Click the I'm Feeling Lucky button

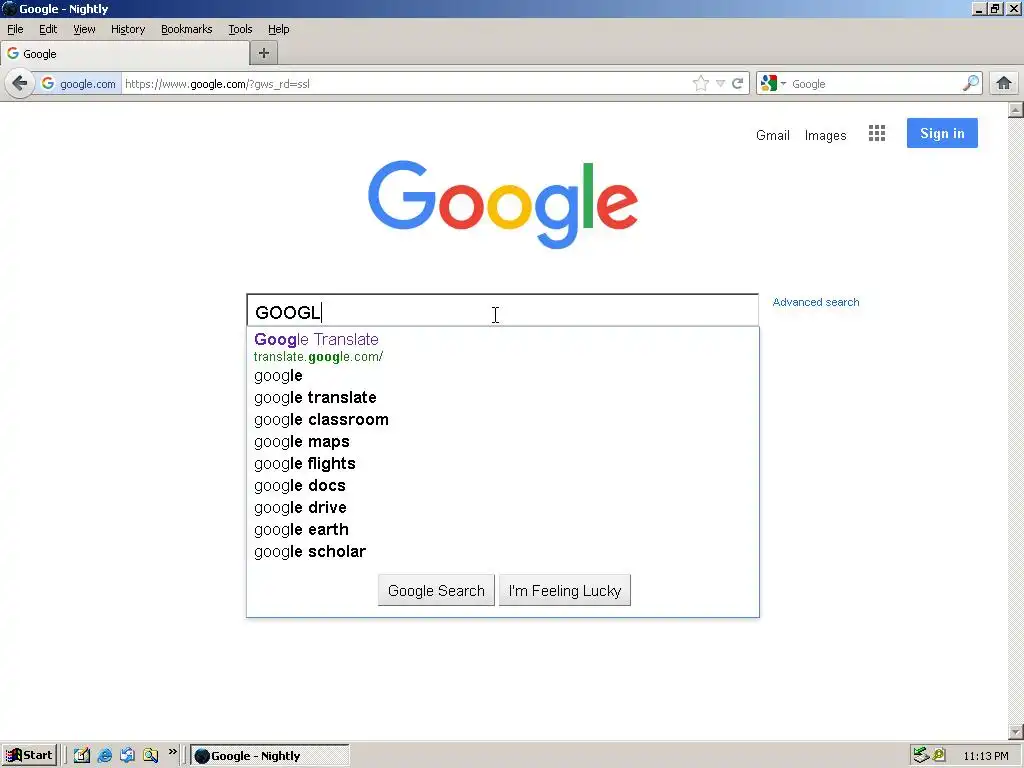pos(565,590)
